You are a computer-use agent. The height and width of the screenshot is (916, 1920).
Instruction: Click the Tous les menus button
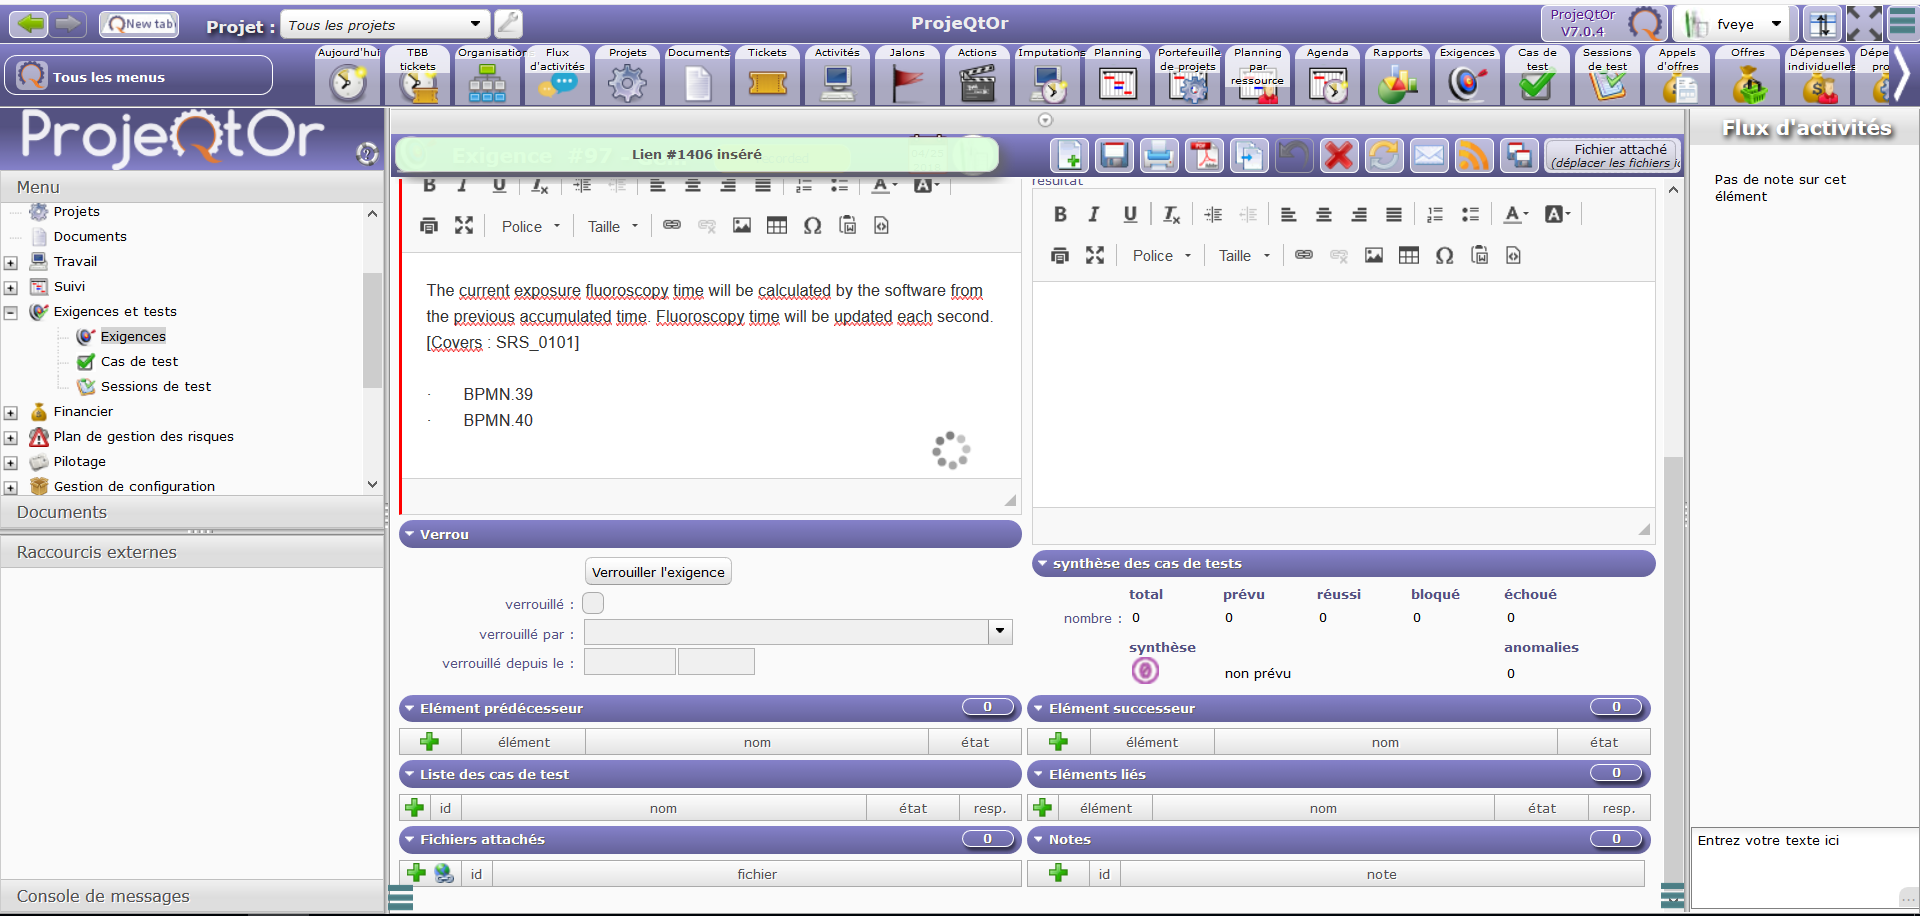click(138, 77)
